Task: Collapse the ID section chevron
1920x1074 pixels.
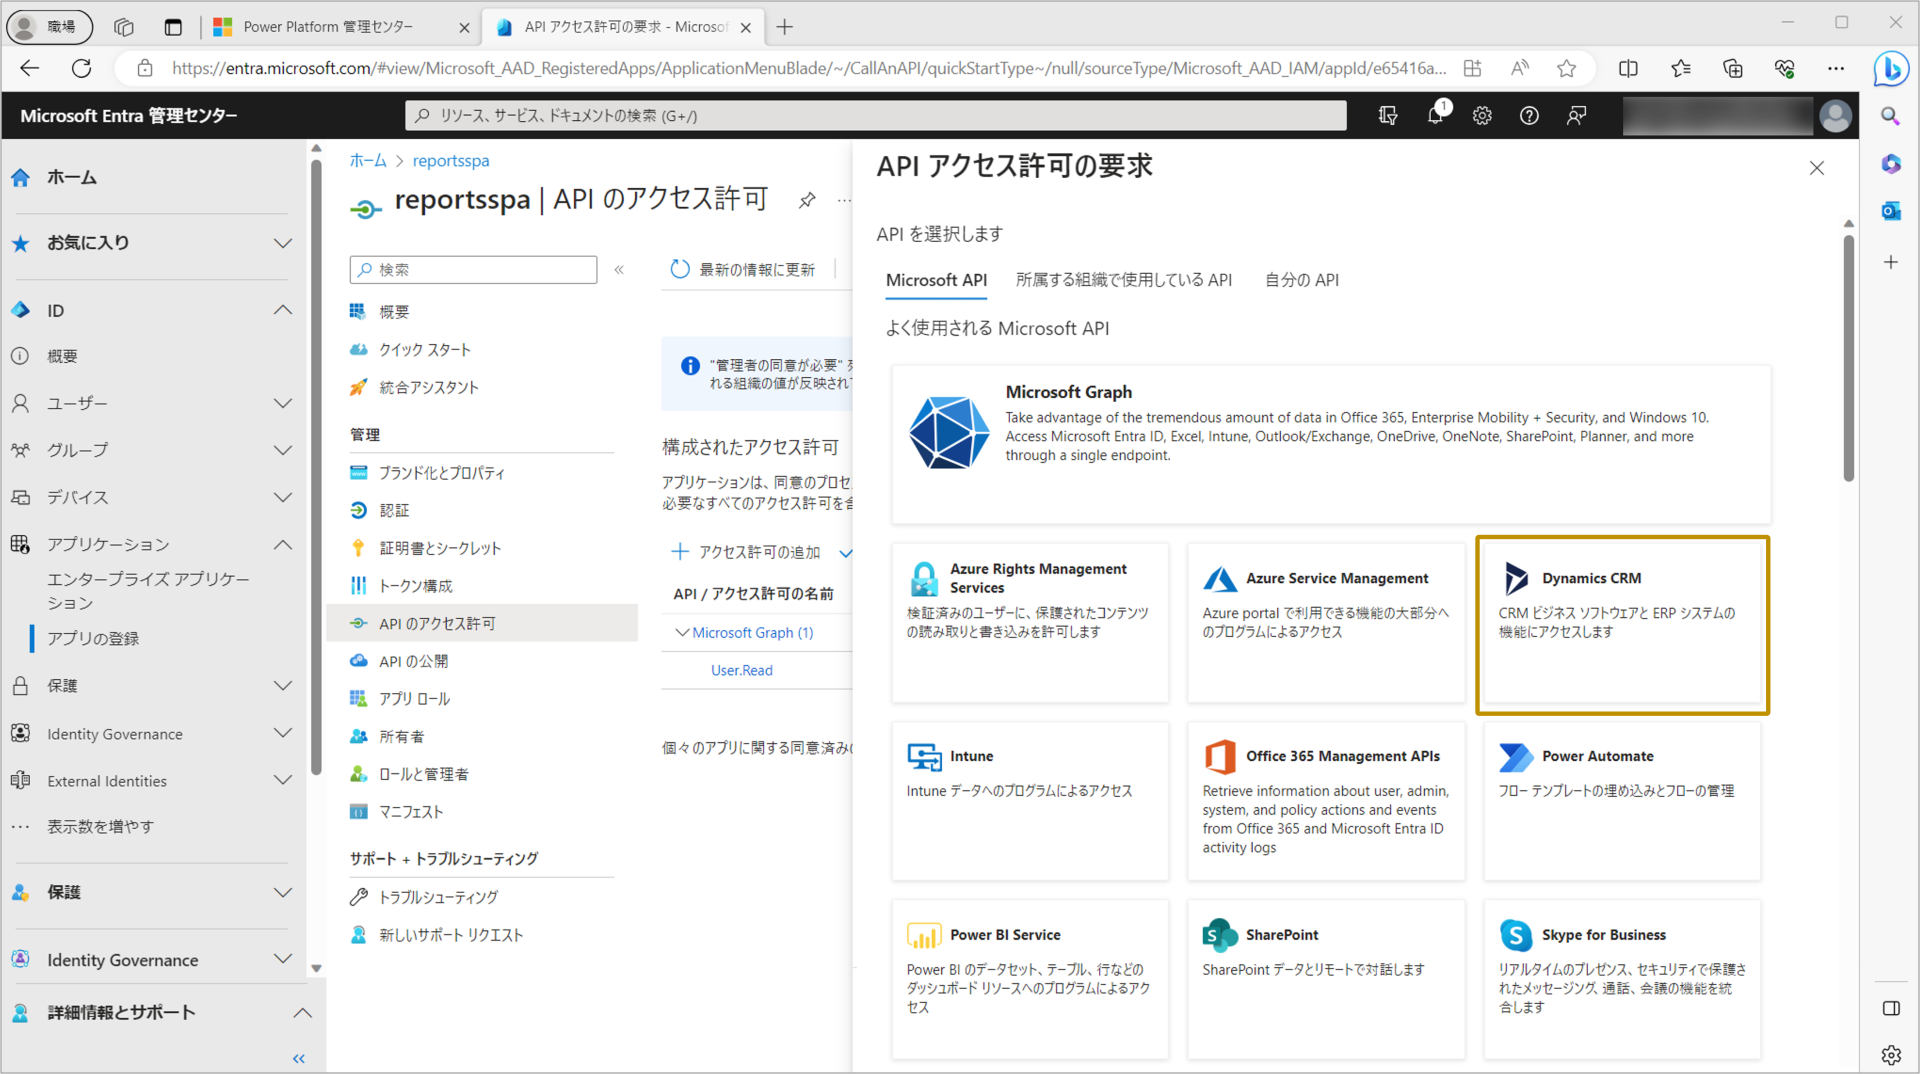Action: (x=283, y=310)
